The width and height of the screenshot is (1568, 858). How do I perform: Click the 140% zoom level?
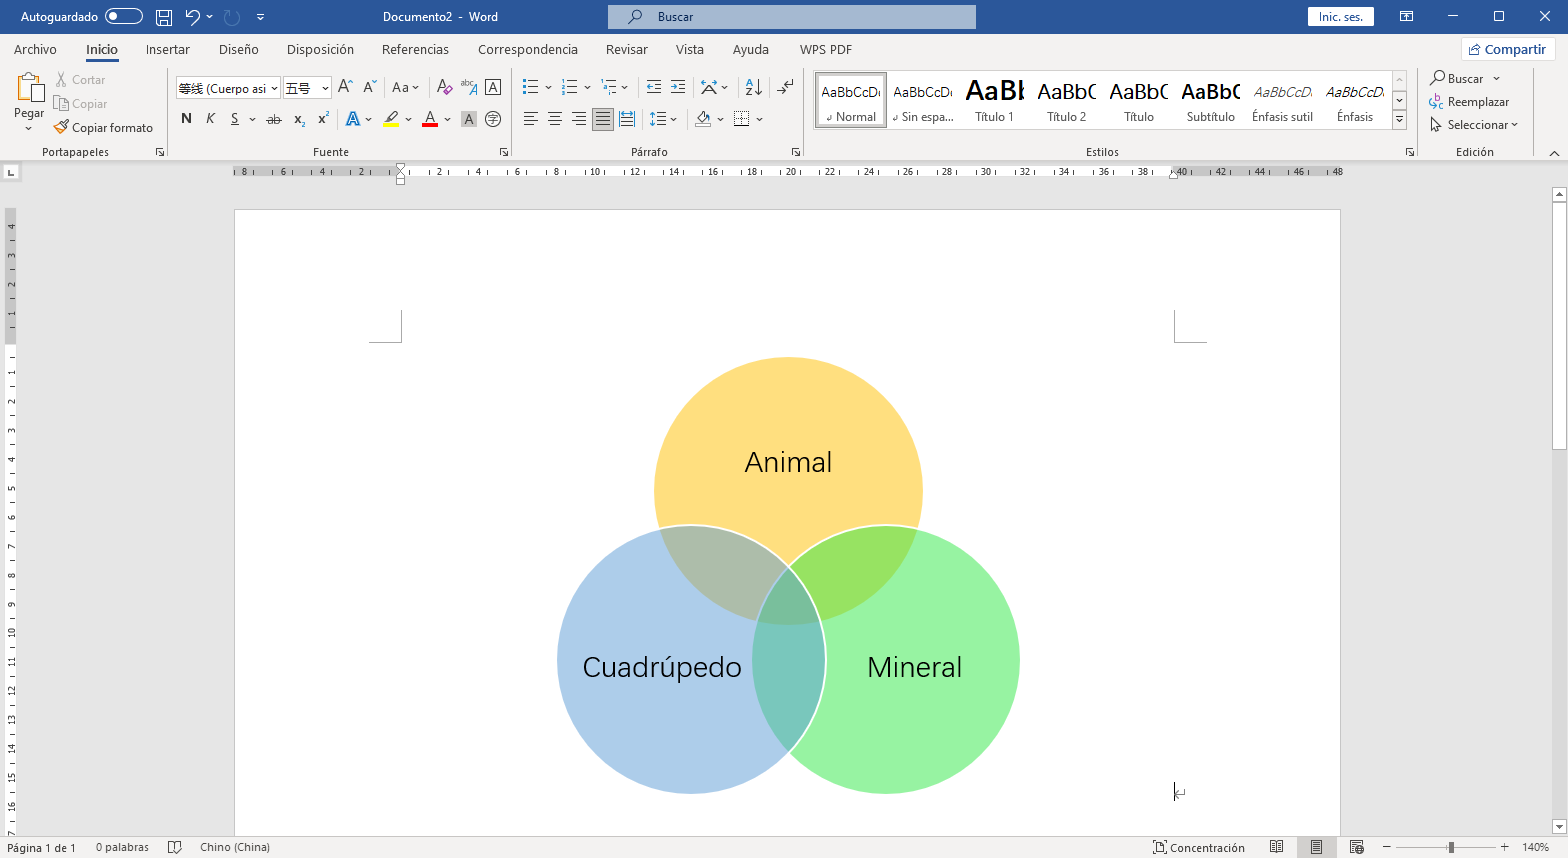click(1536, 847)
